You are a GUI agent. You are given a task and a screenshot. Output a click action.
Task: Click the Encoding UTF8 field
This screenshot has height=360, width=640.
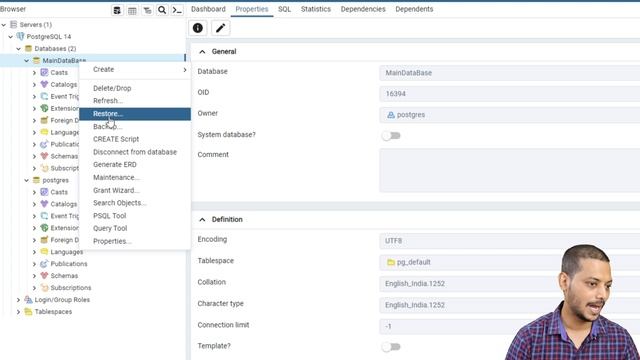(509, 241)
